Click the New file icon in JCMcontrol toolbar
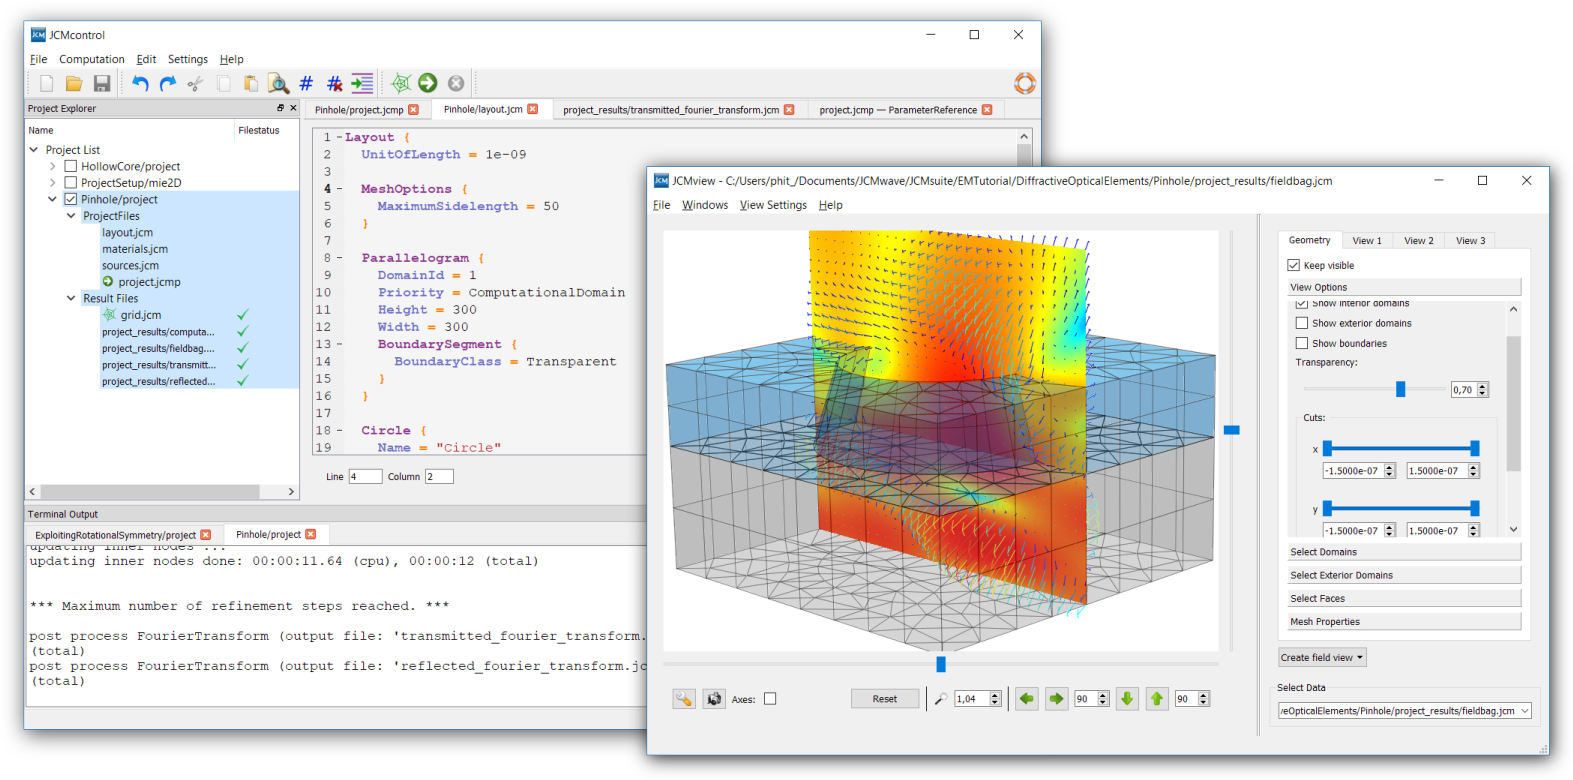Viewport: 1573px width, 780px height. click(46, 84)
